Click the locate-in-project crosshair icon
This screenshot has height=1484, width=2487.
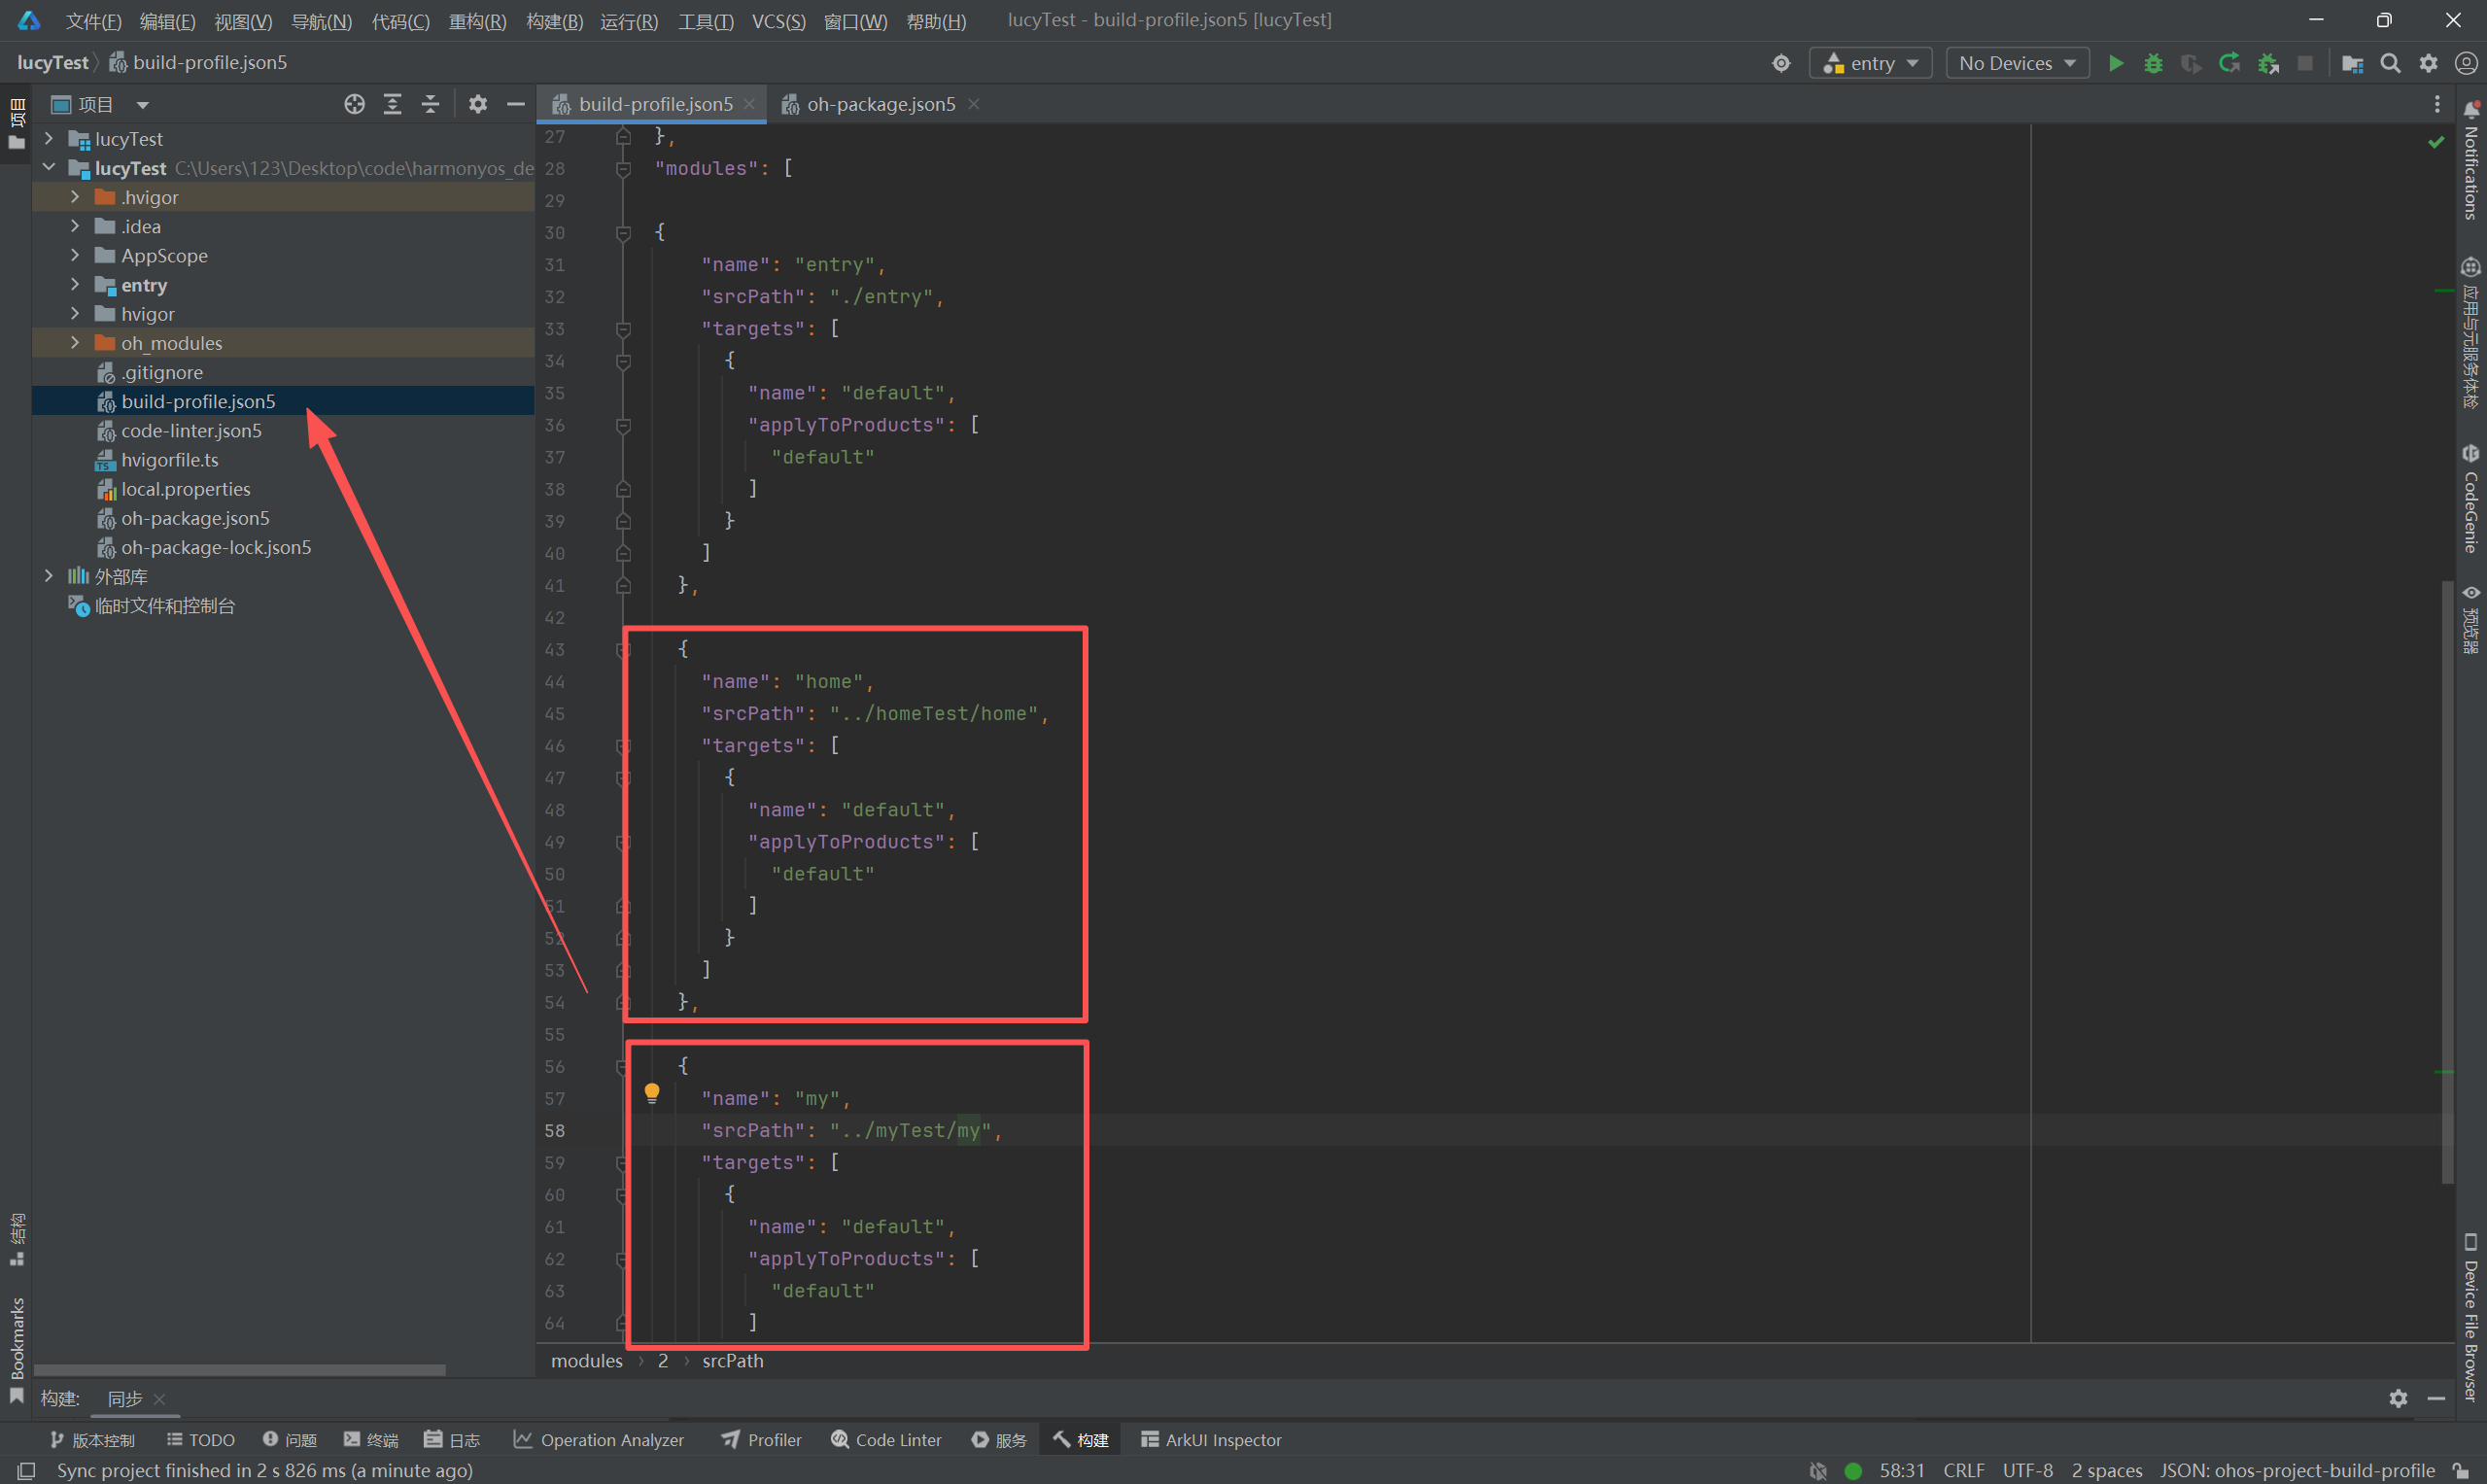[354, 104]
